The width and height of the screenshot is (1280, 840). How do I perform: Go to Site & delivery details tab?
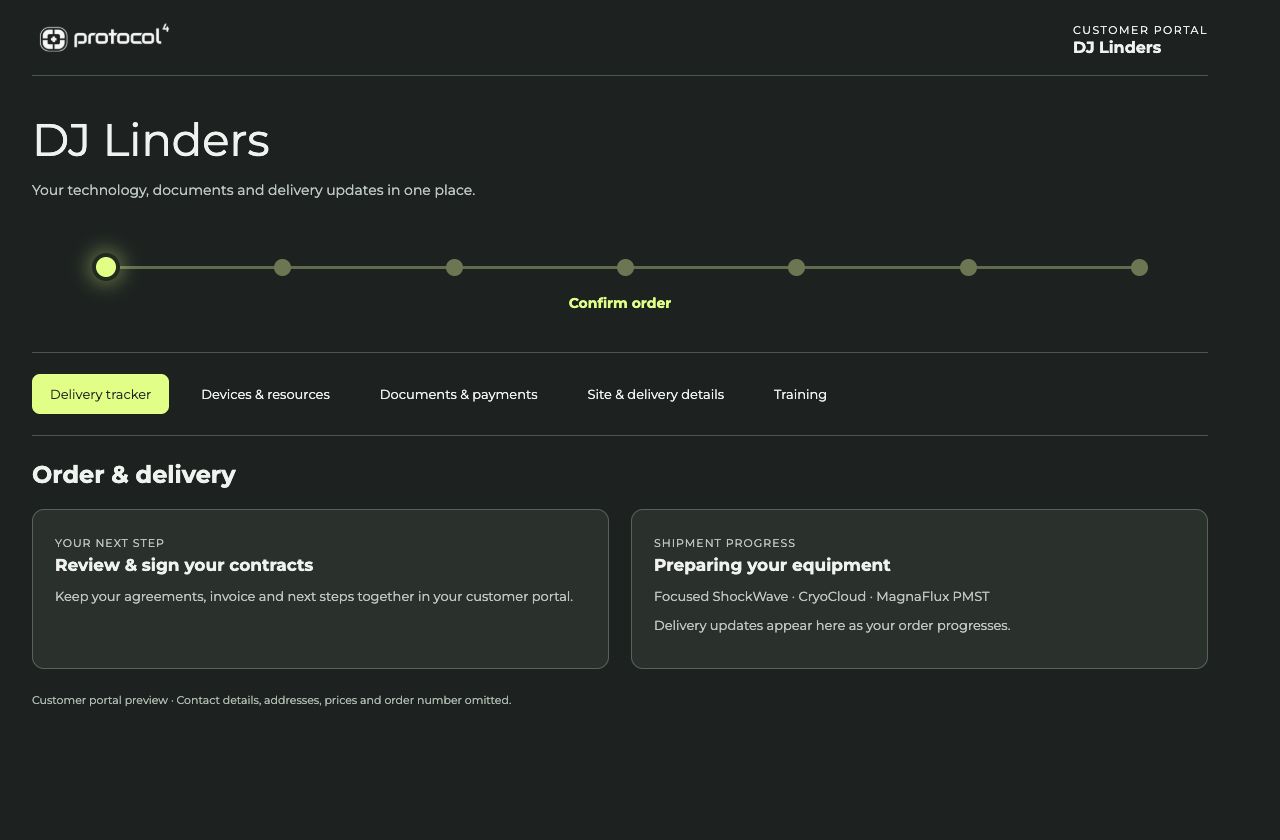(655, 394)
